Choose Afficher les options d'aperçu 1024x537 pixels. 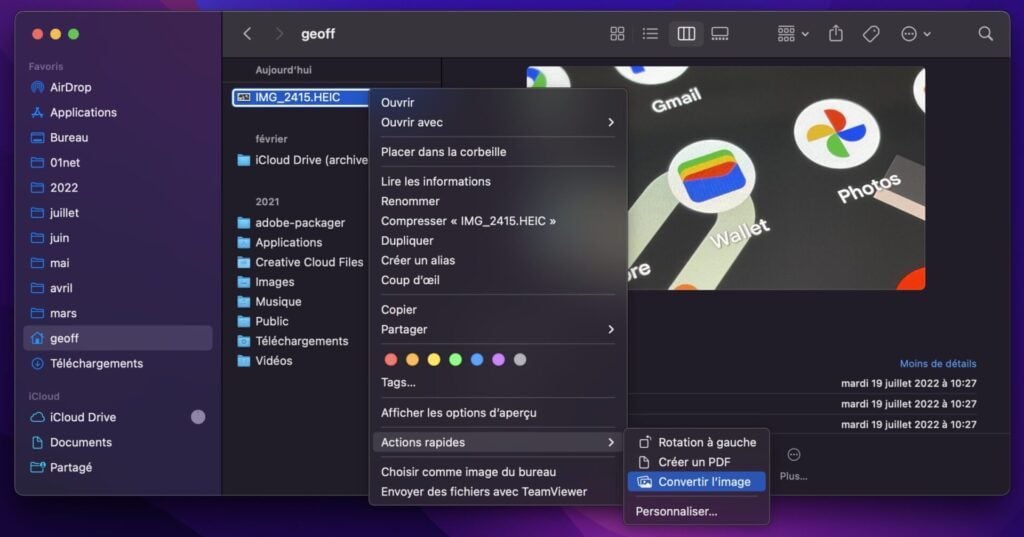[x=498, y=413]
